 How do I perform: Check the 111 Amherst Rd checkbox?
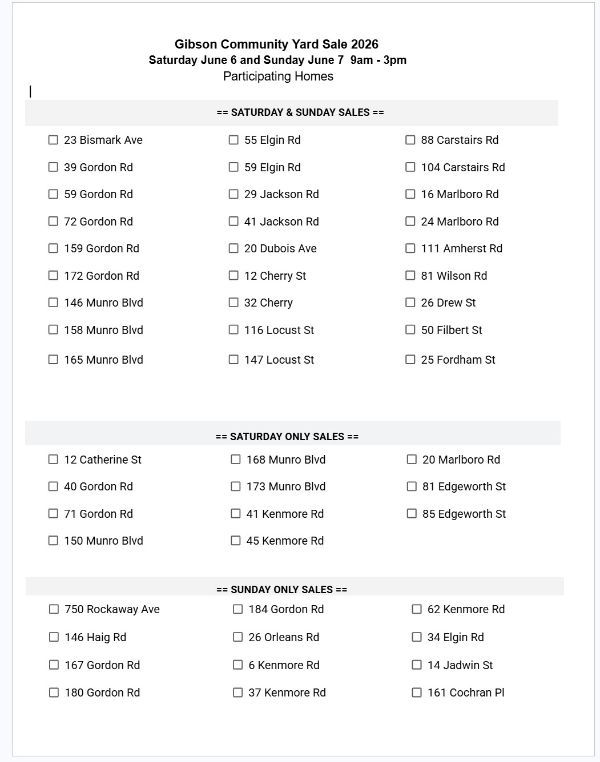pos(410,248)
